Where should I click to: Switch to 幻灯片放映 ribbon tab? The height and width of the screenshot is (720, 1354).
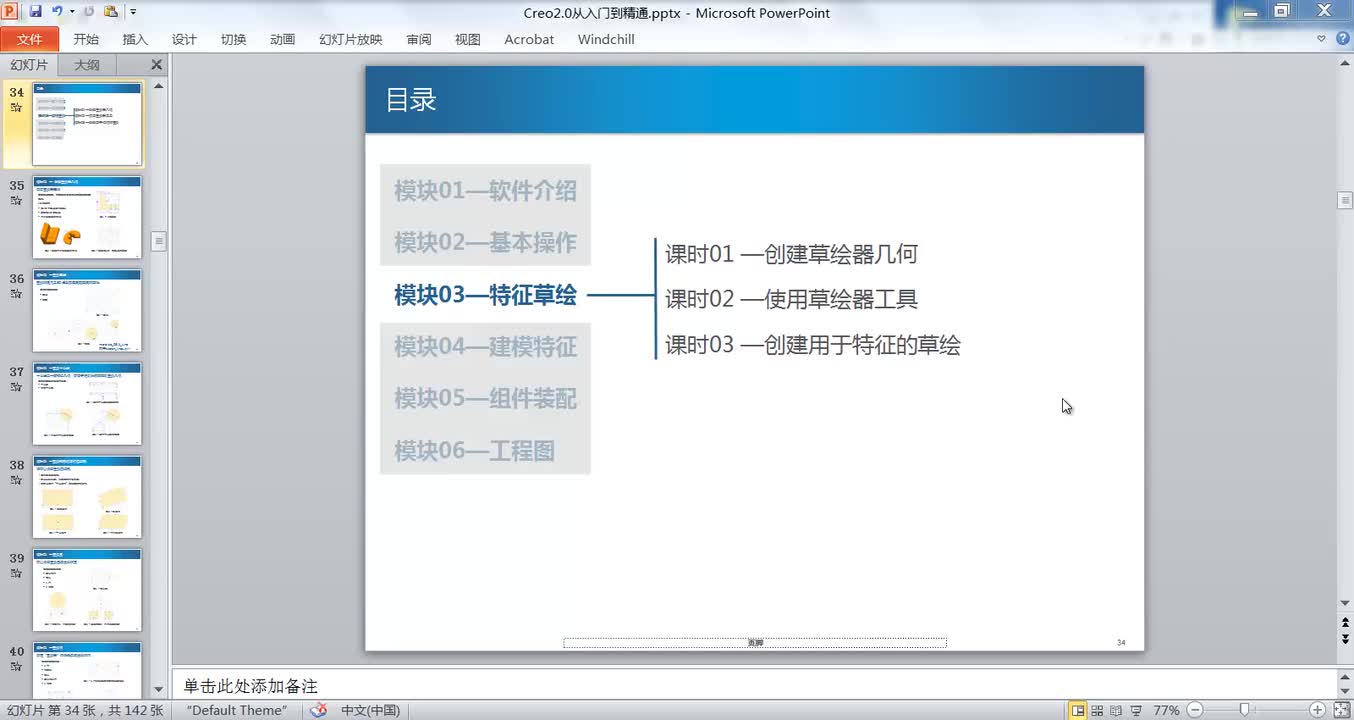[x=350, y=39]
